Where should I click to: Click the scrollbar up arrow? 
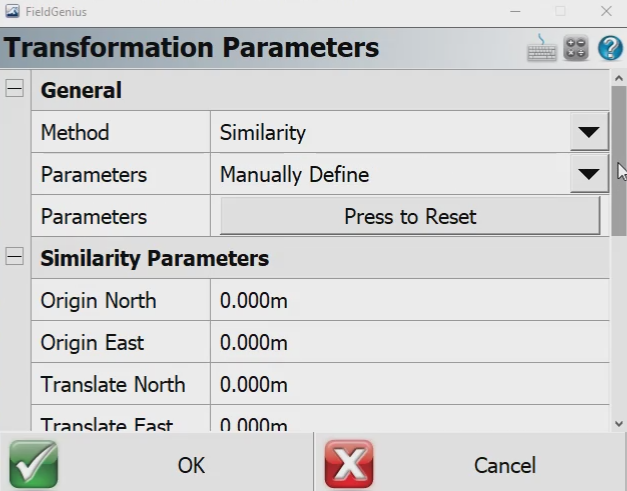[x=619, y=77]
